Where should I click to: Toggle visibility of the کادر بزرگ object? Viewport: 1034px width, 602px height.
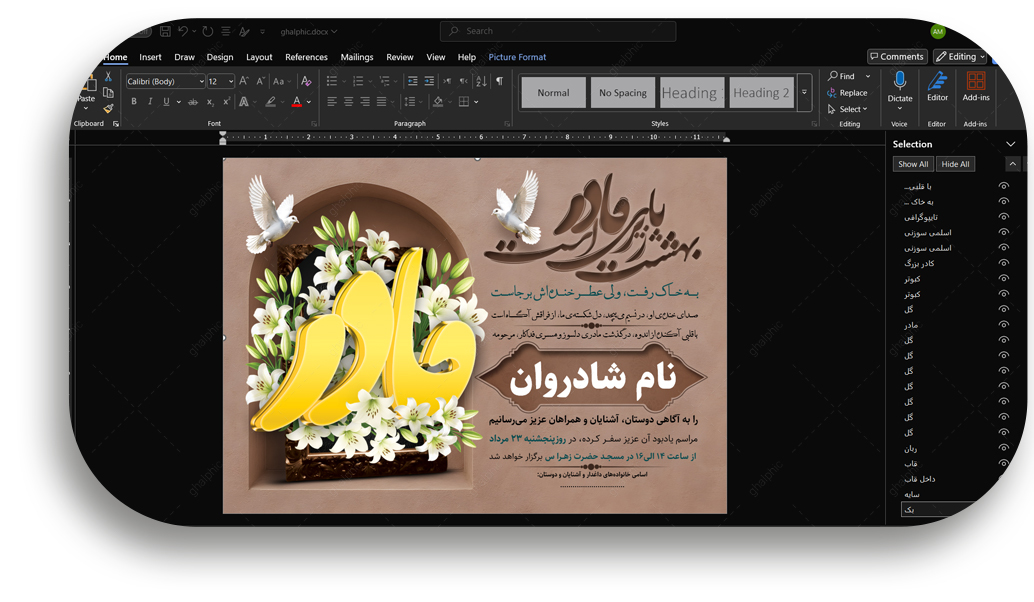1003,263
